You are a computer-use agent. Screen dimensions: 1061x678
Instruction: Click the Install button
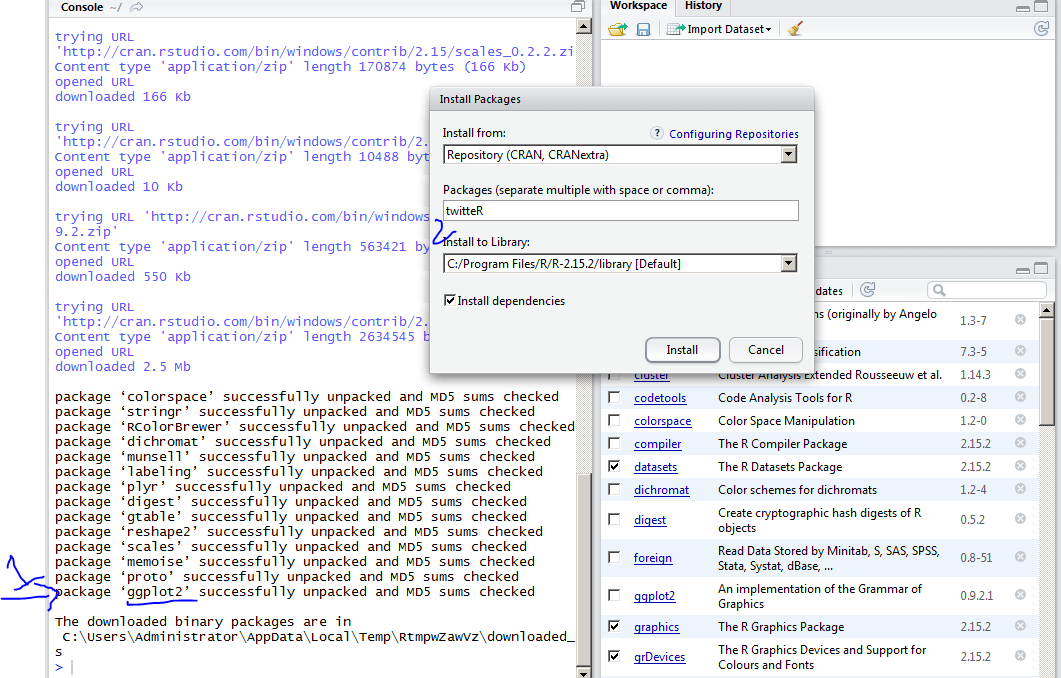[682, 350]
